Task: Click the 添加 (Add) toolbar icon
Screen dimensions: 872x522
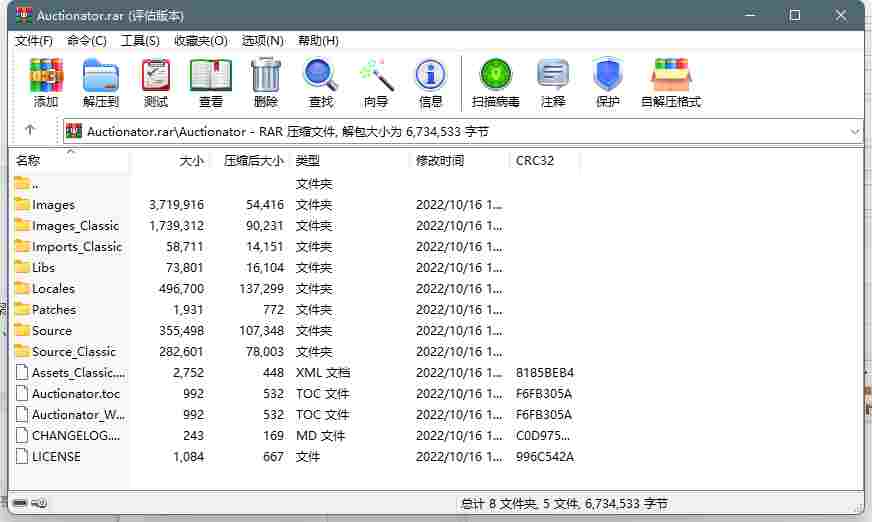Action: pyautogui.click(x=46, y=76)
